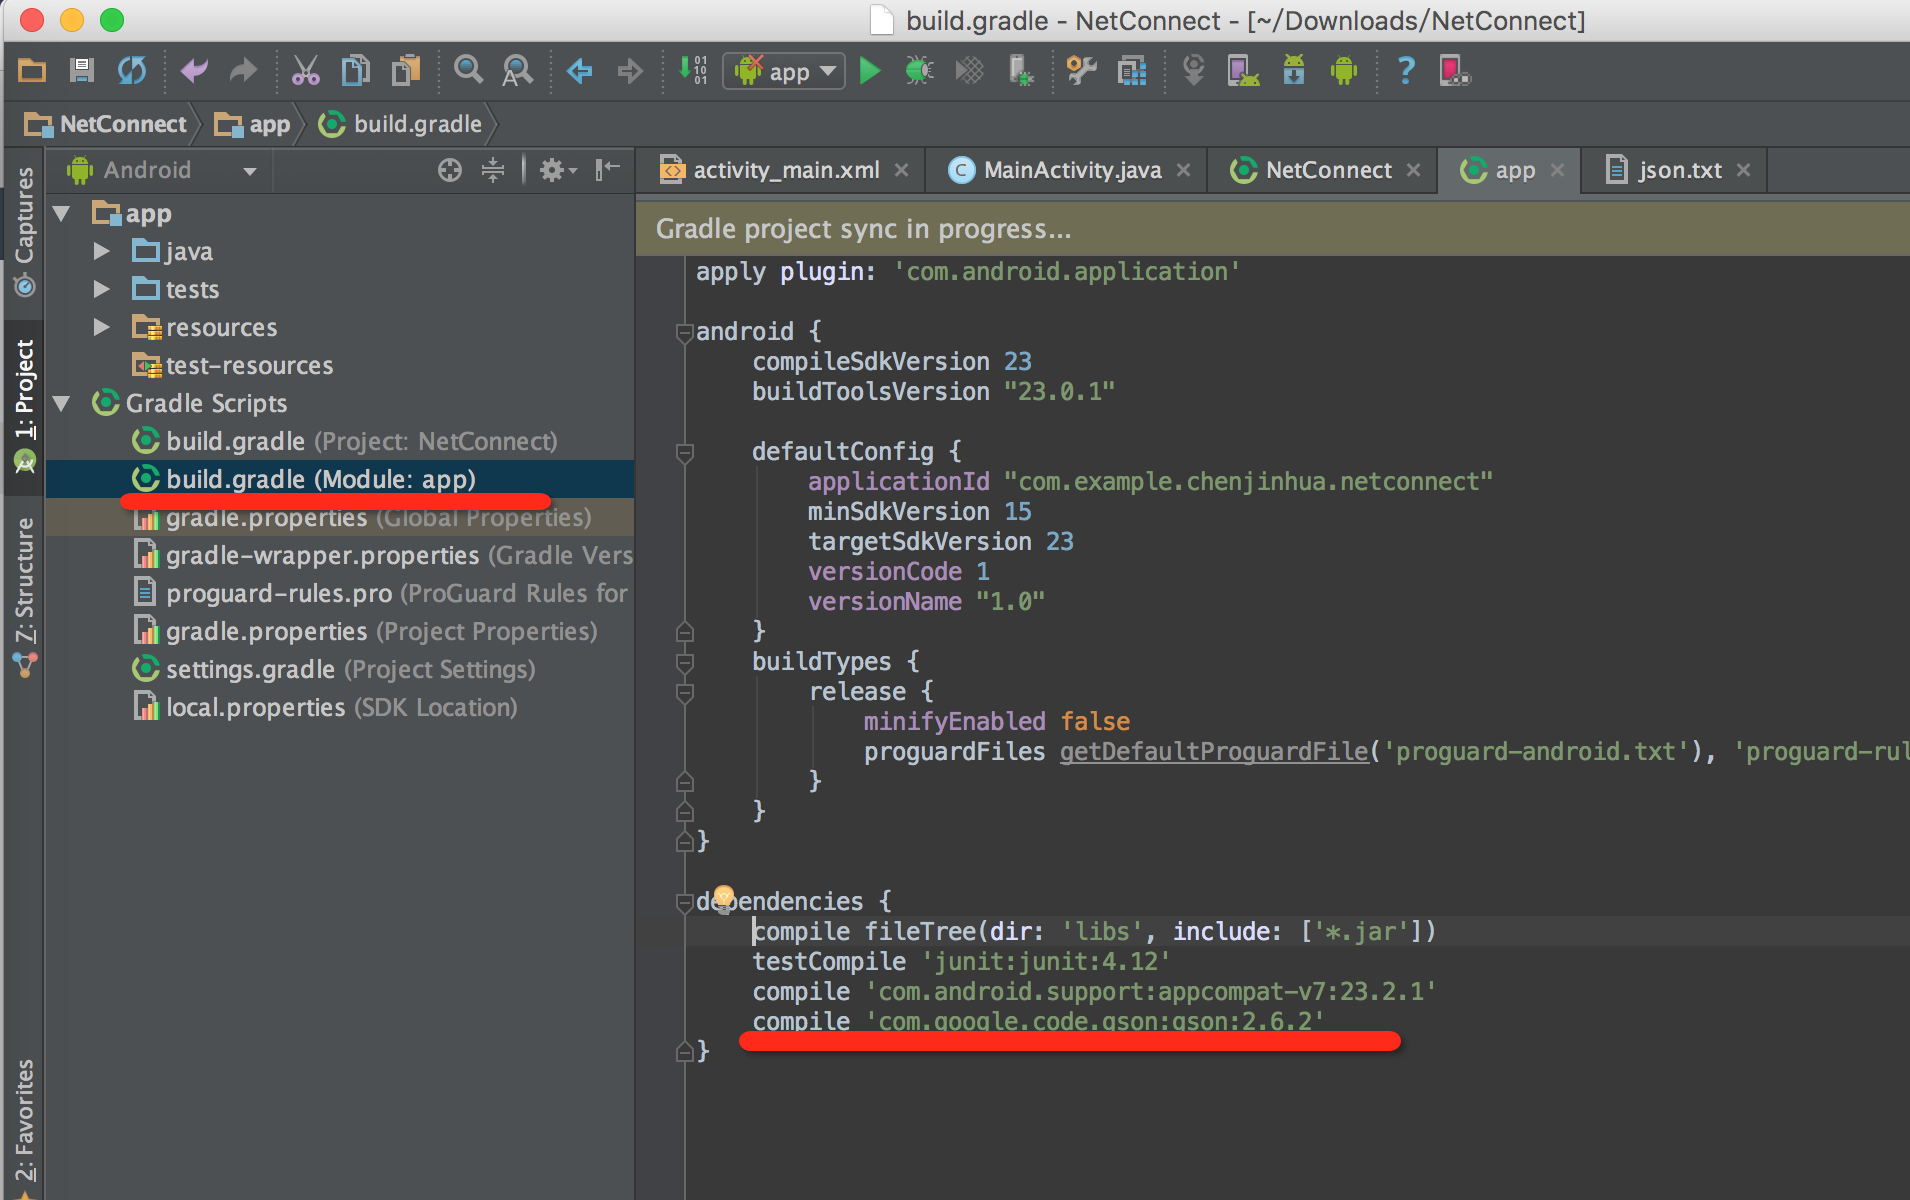
Task: Open the Captures side tool window
Action: pyautogui.click(x=24, y=230)
